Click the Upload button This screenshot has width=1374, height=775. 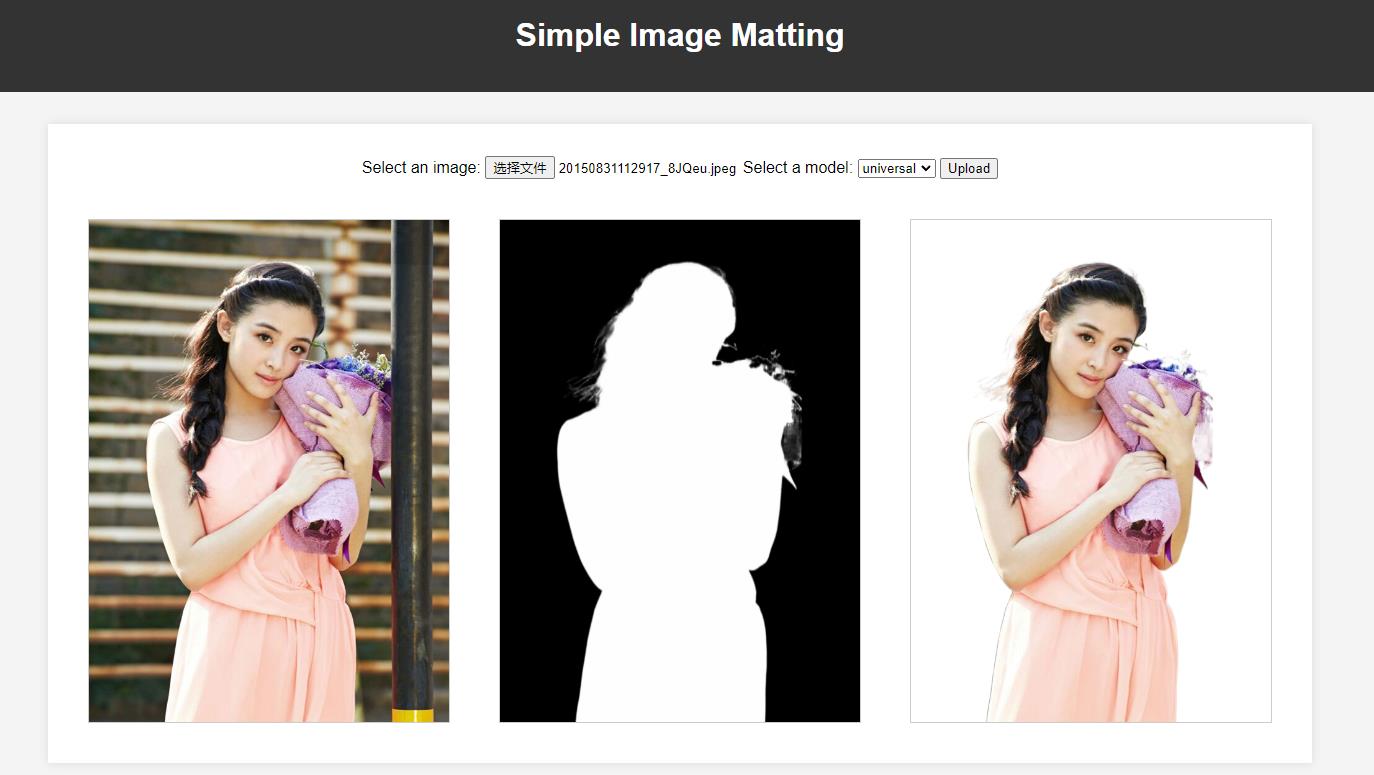969,168
